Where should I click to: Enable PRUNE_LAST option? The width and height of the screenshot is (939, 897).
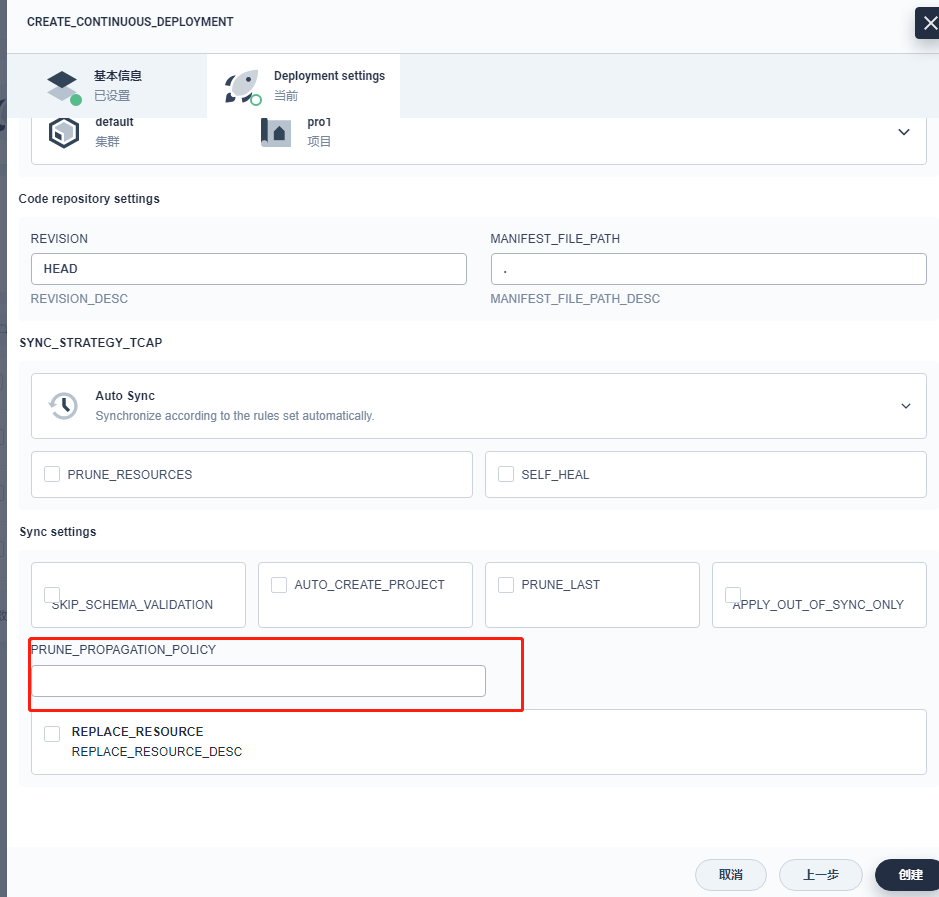pos(505,584)
